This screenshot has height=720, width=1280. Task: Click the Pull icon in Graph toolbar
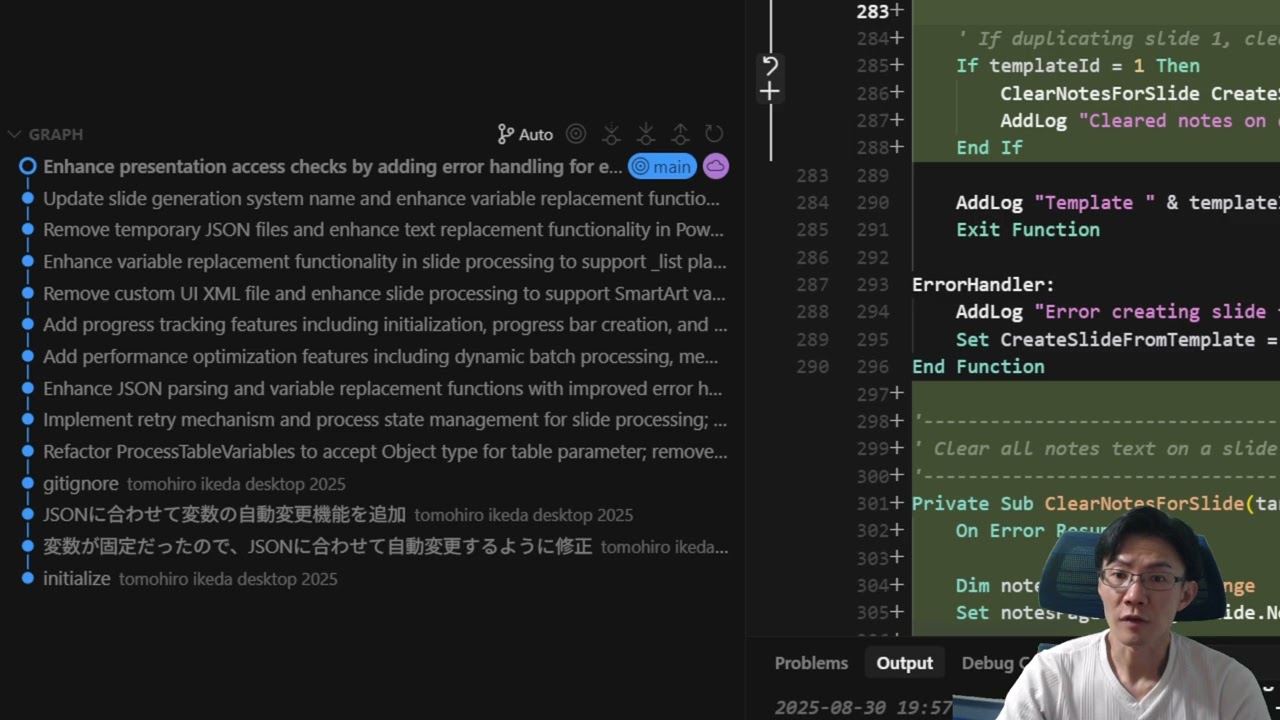tap(646, 134)
